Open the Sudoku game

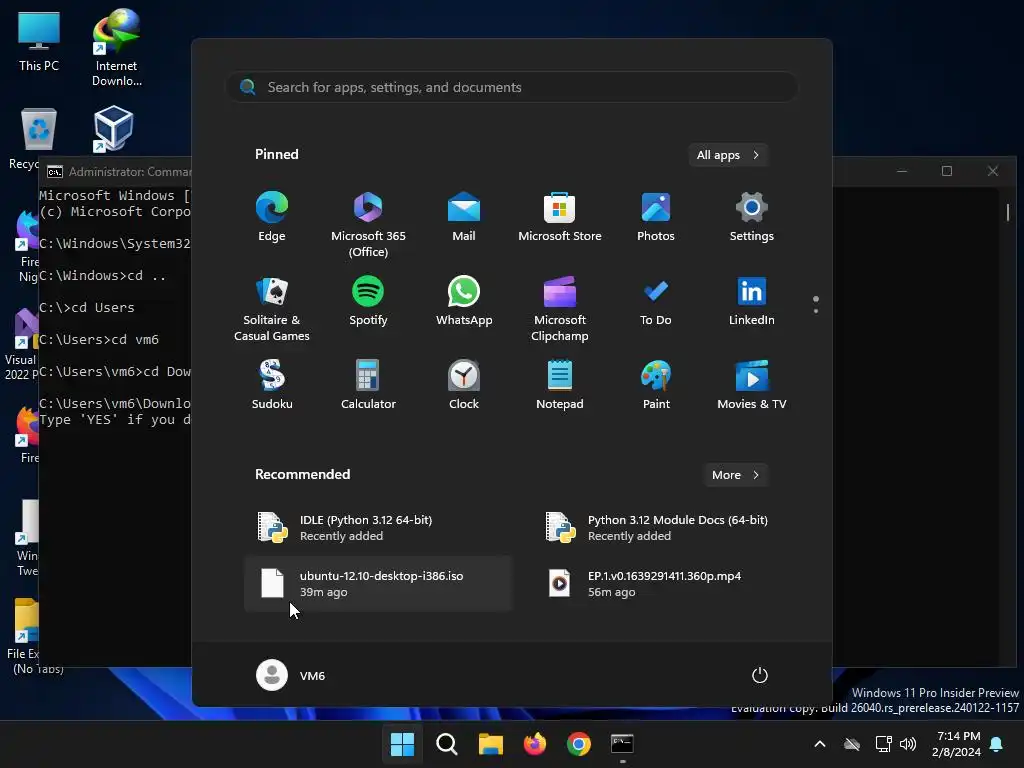click(x=272, y=385)
